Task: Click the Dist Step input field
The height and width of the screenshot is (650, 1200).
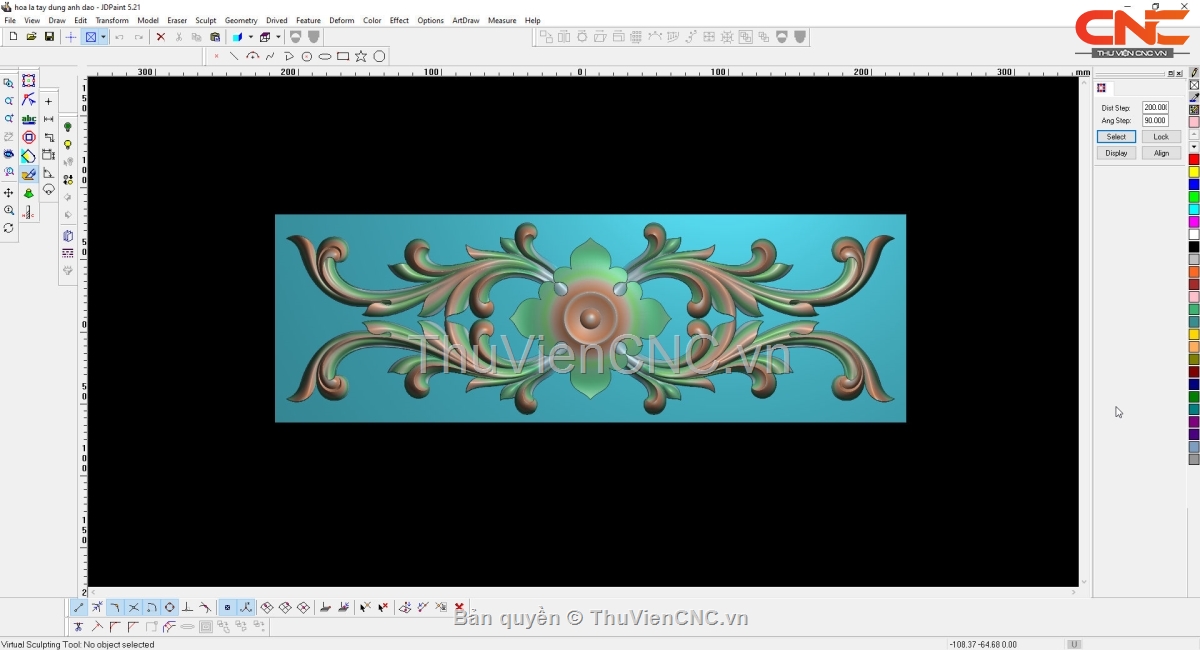Action: click(1155, 107)
